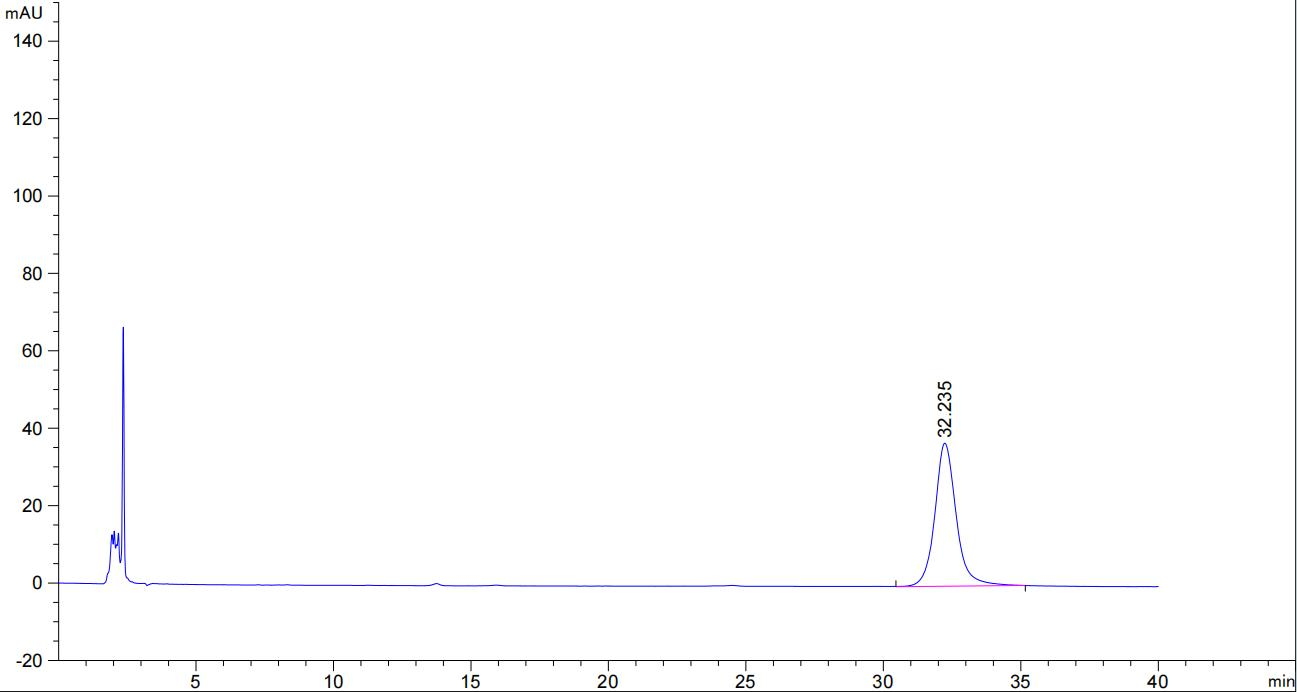Click the 140 value on the y-axis

click(29, 41)
